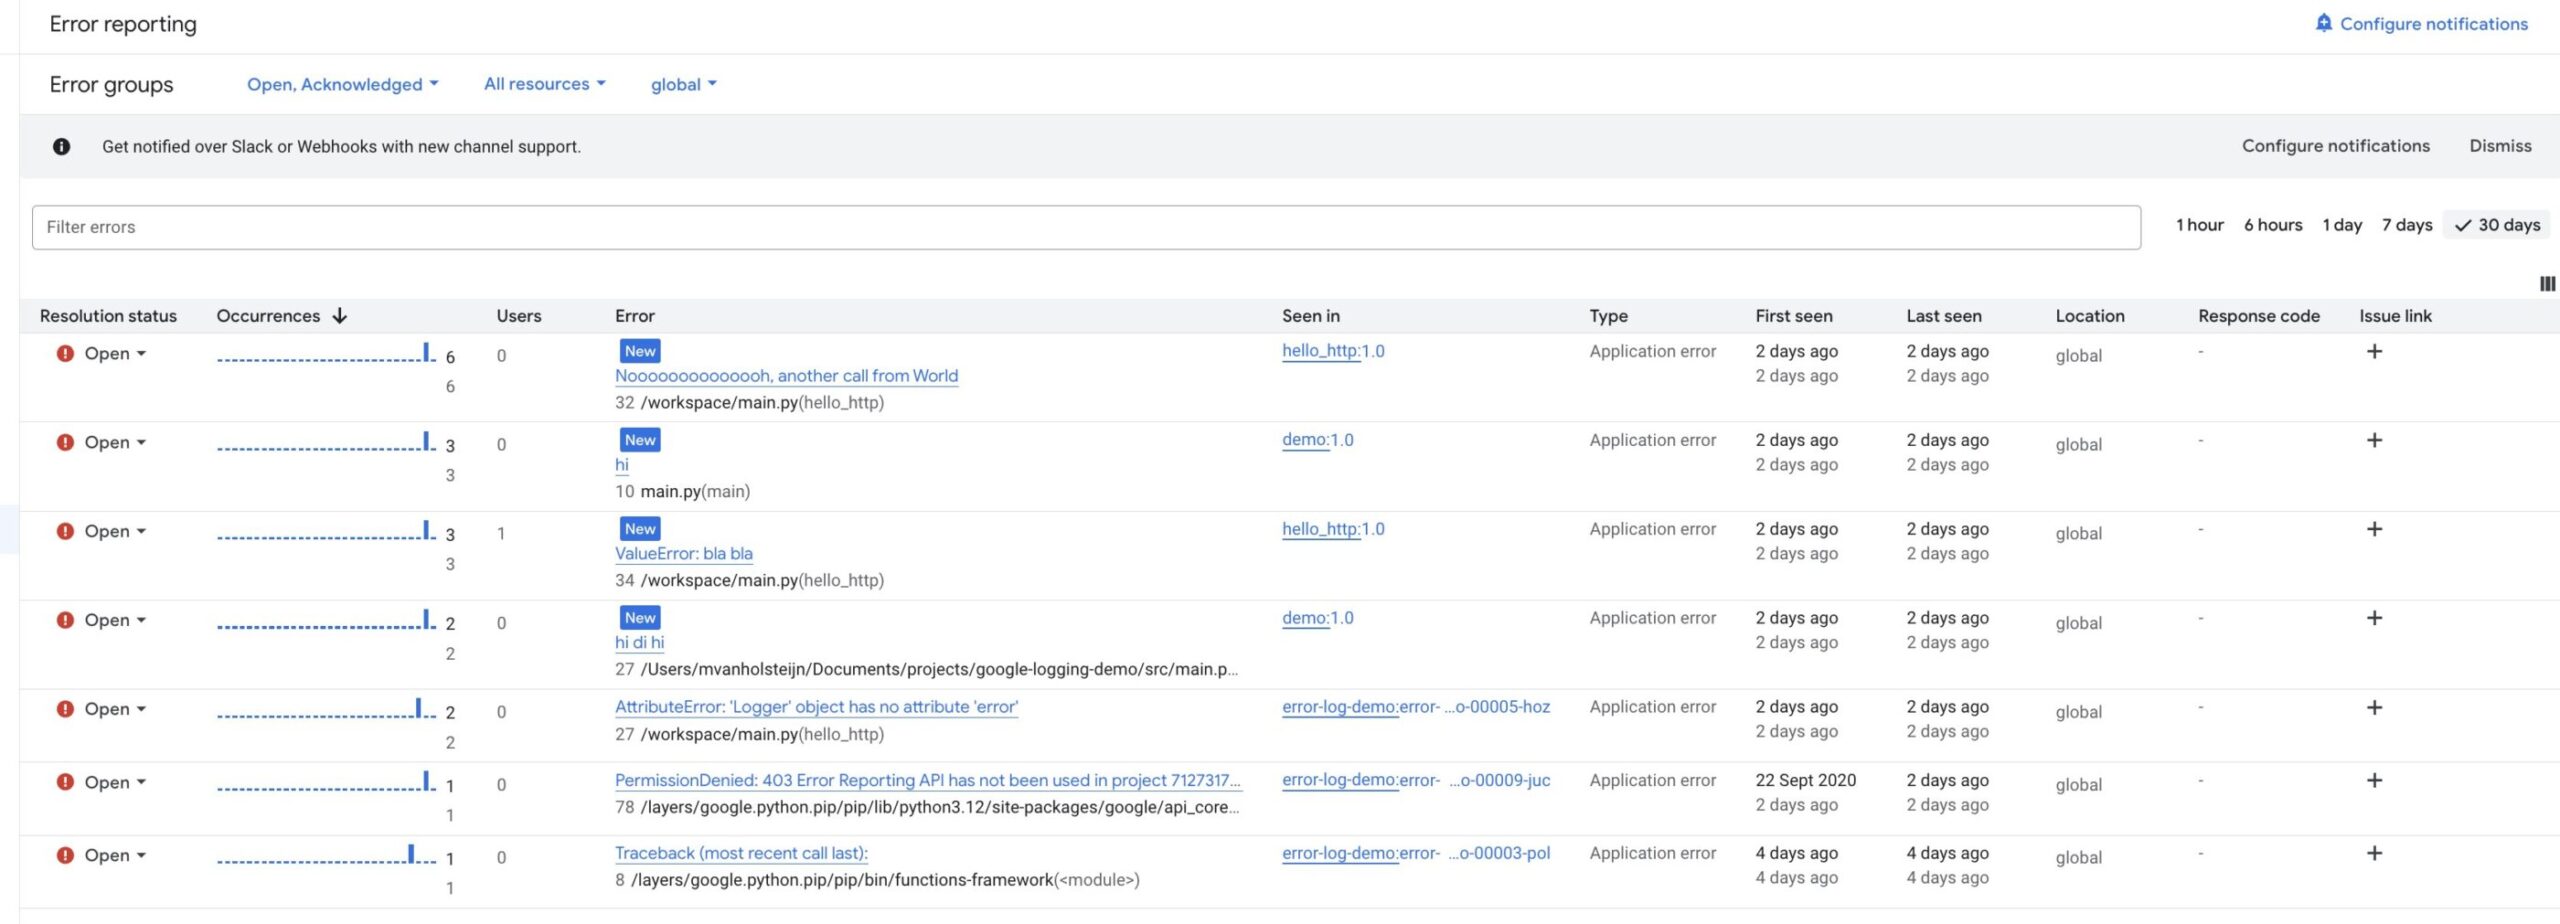
Task: Click the Response code column header
Action: point(2258,316)
